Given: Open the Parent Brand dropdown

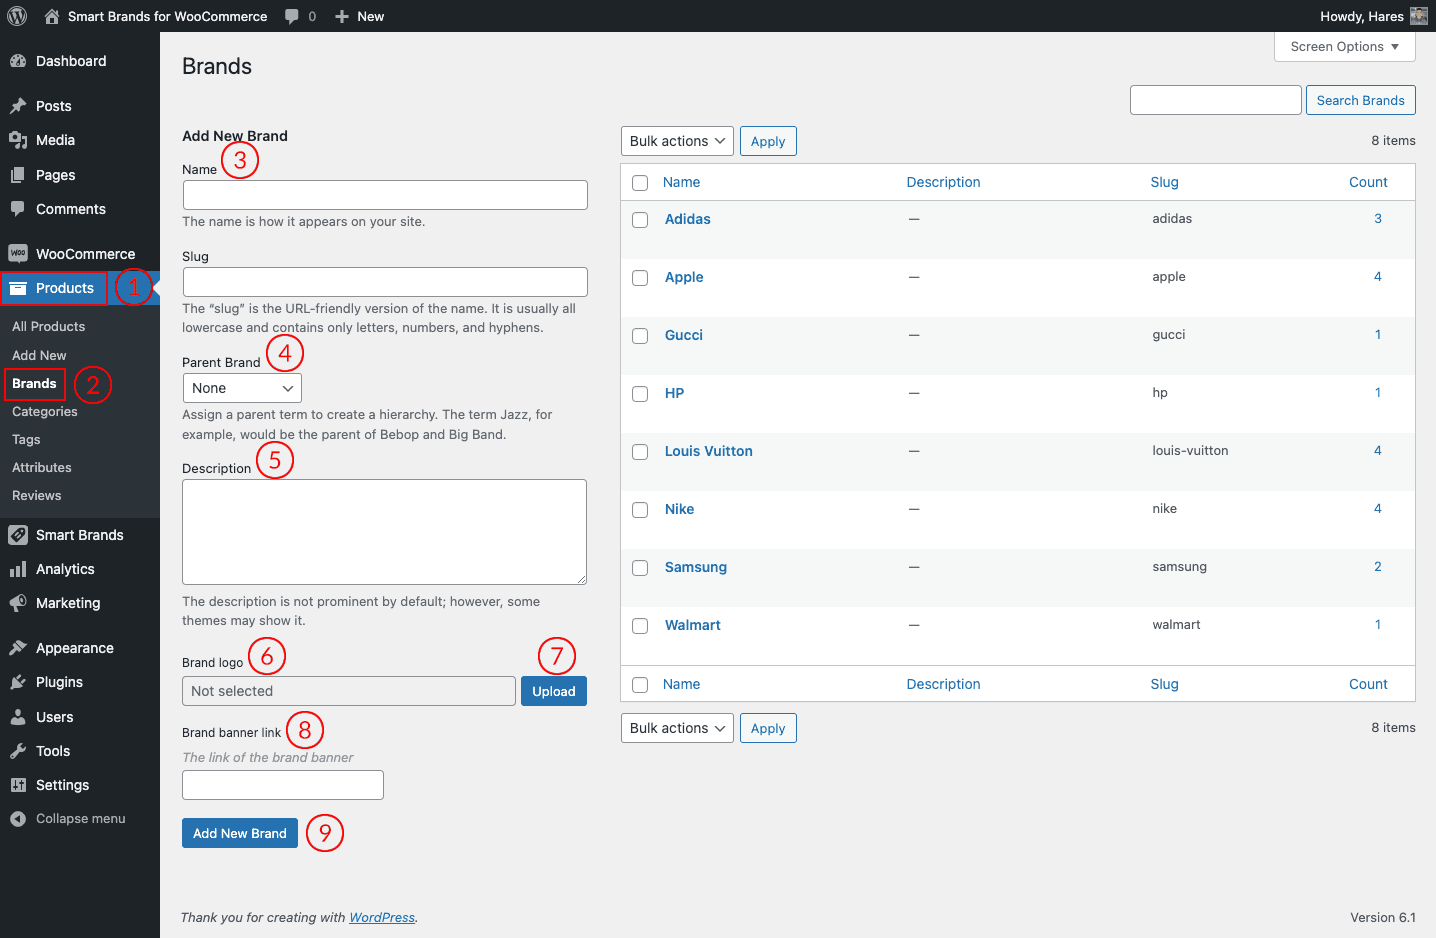Looking at the screenshot, I should pyautogui.click(x=242, y=388).
